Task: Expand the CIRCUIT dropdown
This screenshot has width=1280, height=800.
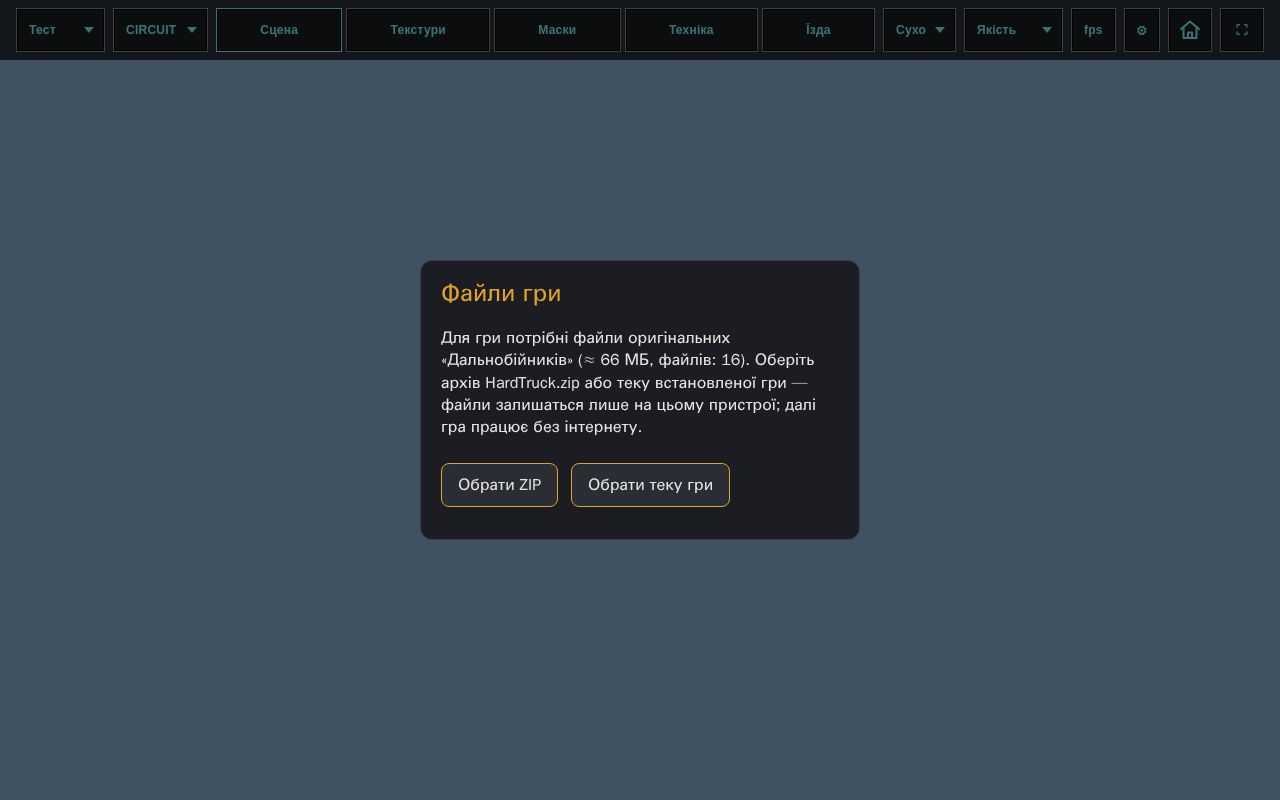Action: (160, 30)
